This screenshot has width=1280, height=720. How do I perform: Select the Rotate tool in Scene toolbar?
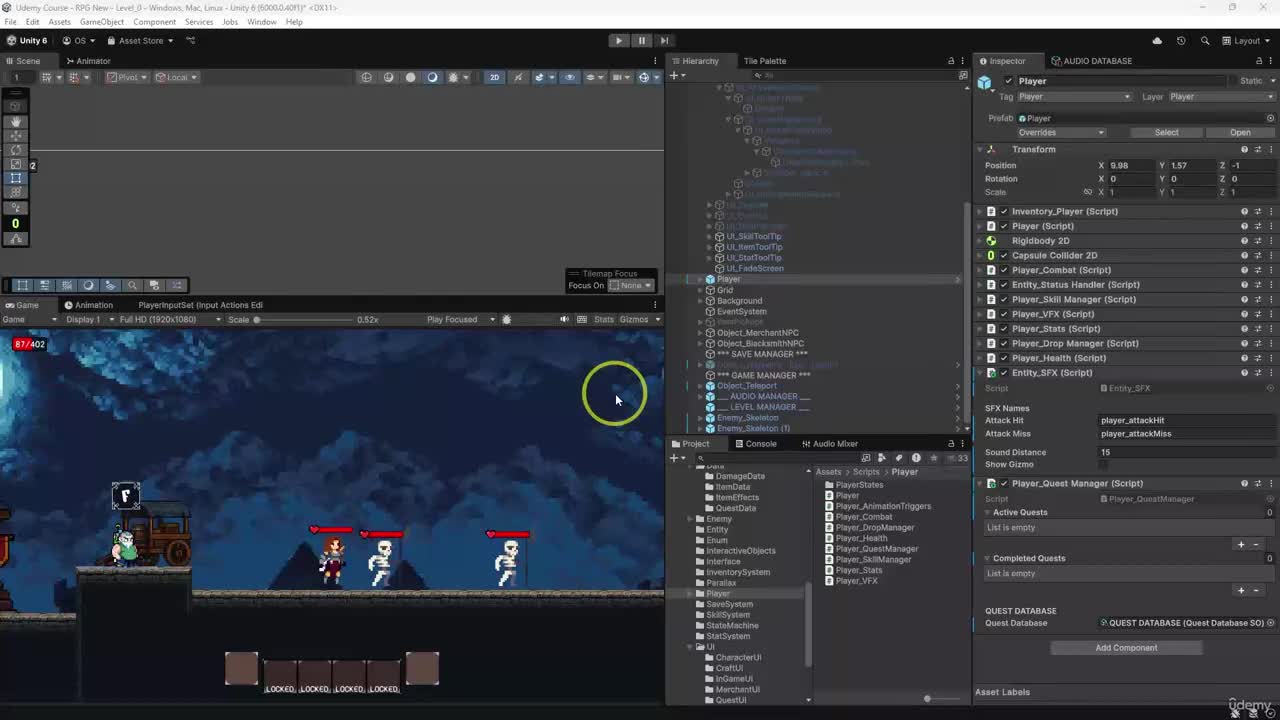pyautogui.click(x=15, y=149)
